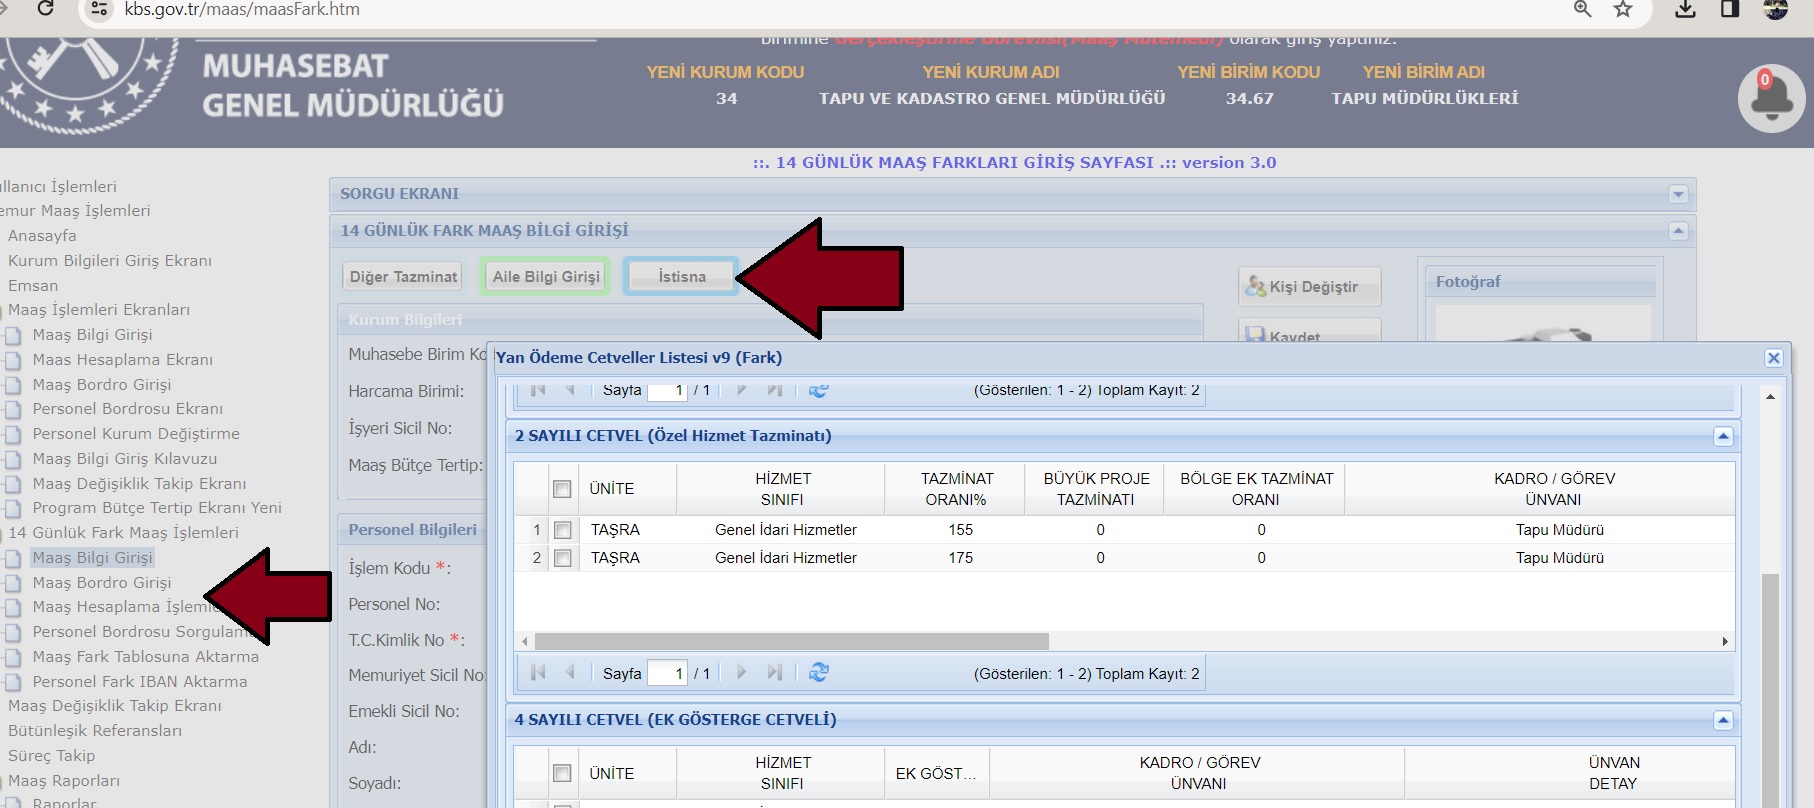Open Personel Fark IBAN Aktarma
Viewport: 1814px width, 808px height.
pos(140,682)
